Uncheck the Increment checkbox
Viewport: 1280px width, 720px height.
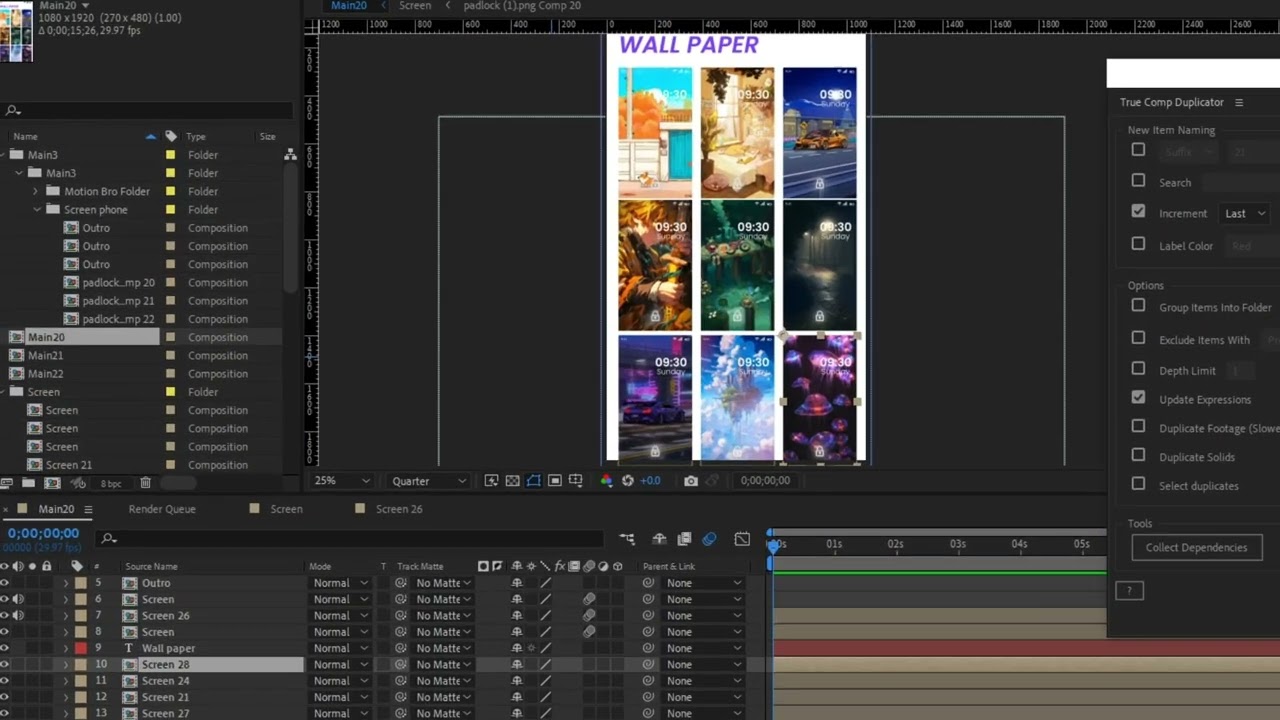1138,212
